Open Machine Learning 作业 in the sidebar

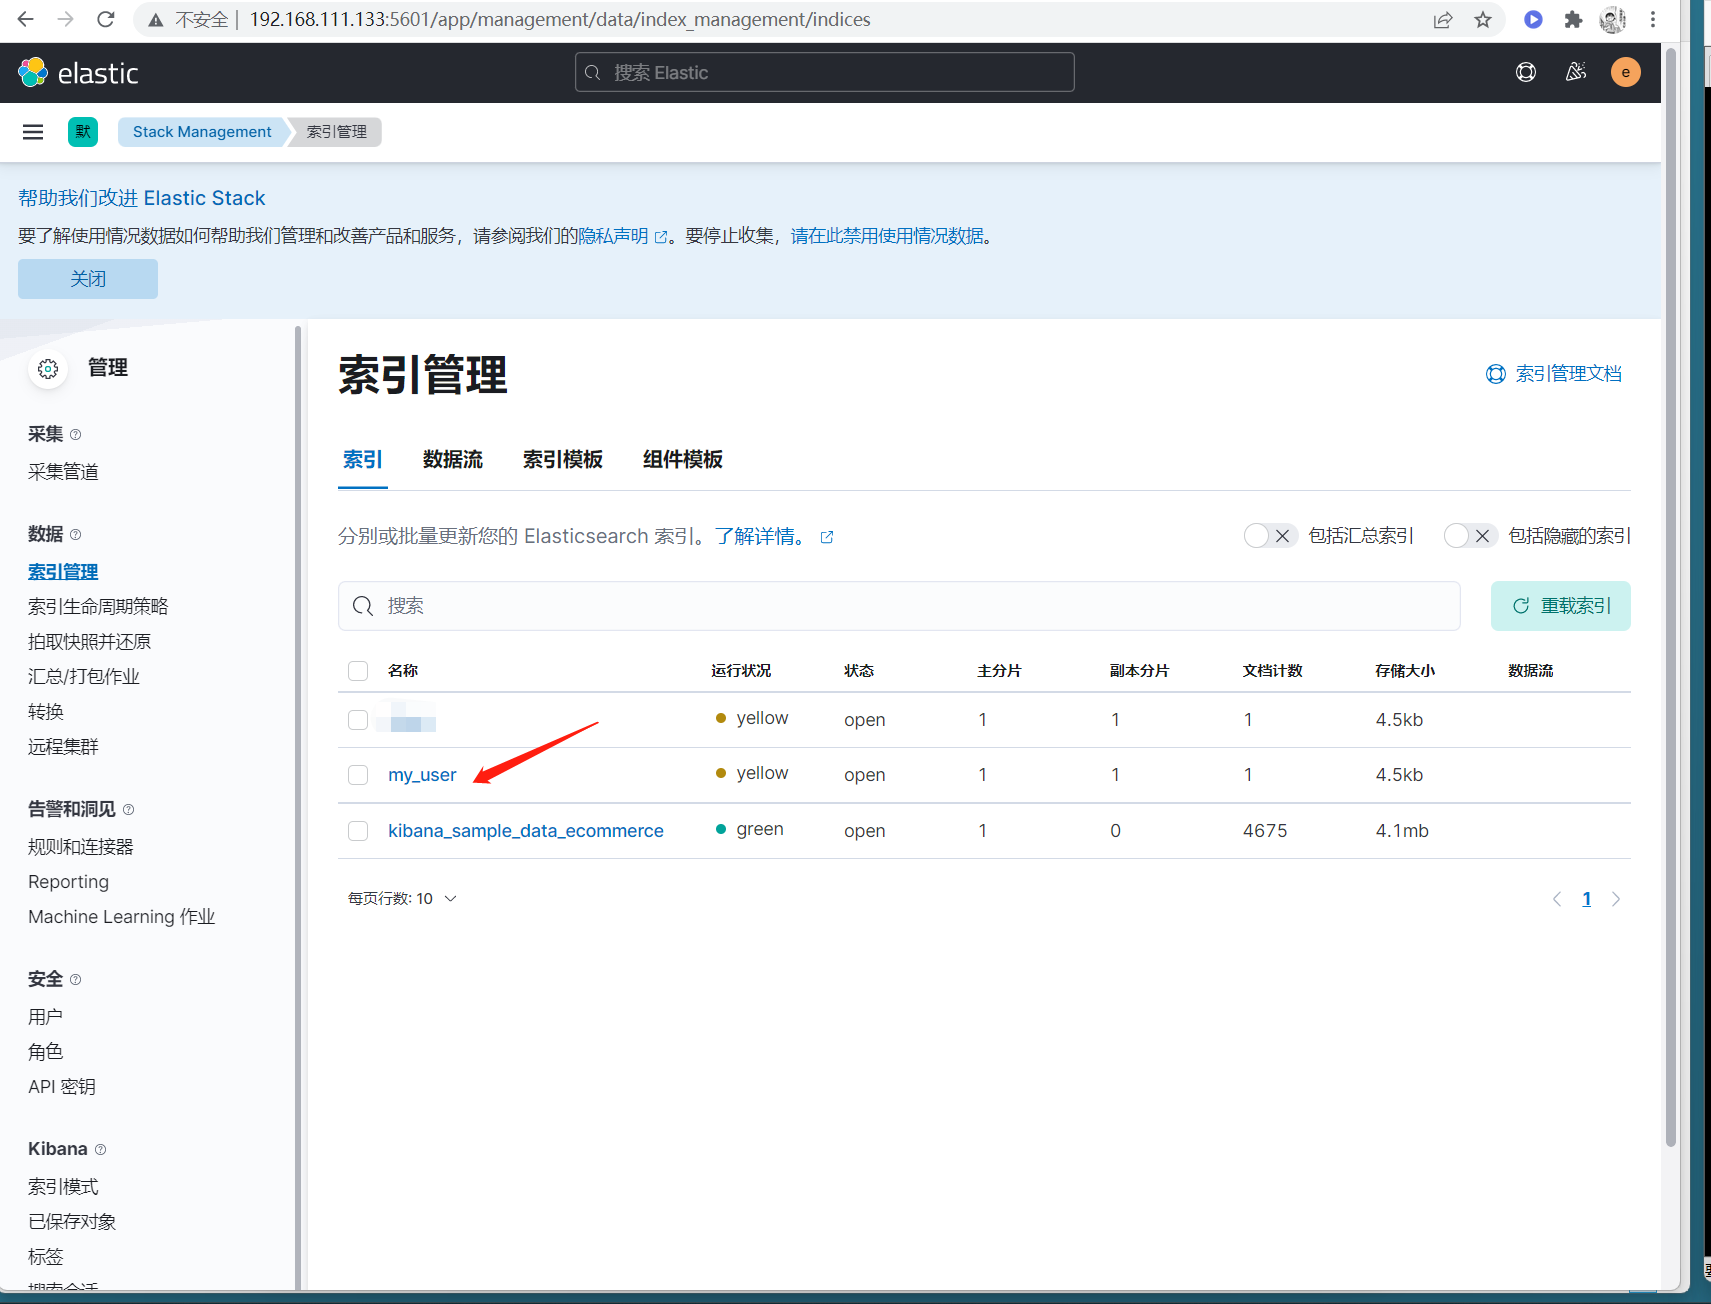(x=122, y=917)
